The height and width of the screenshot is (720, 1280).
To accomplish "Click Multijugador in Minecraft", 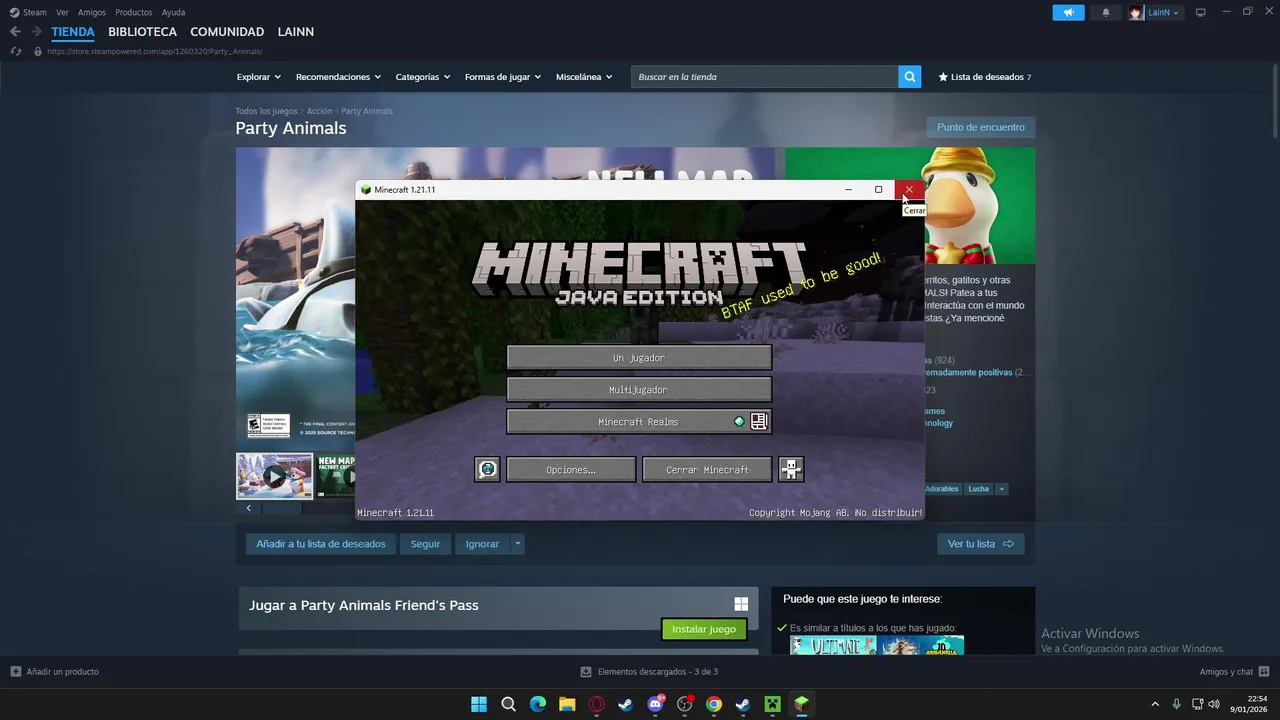I will click(x=639, y=389).
